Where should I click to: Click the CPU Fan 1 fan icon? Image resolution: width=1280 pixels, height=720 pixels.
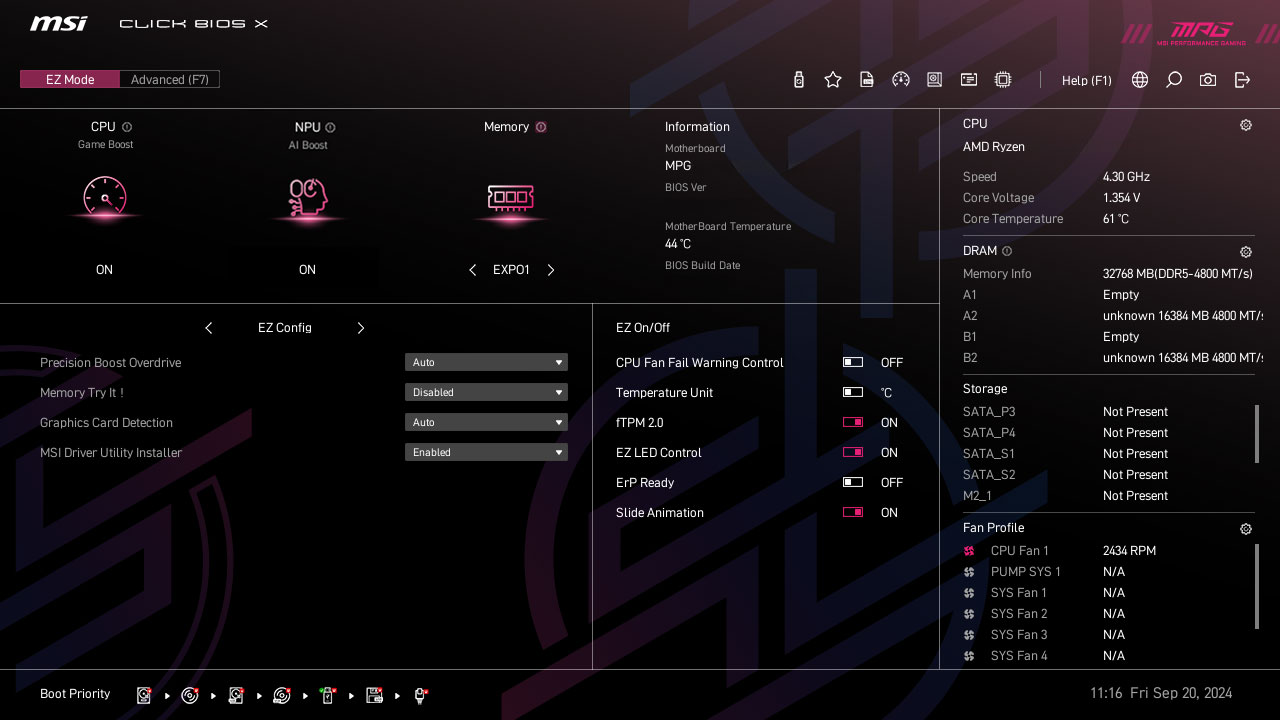[x=968, y=550]
